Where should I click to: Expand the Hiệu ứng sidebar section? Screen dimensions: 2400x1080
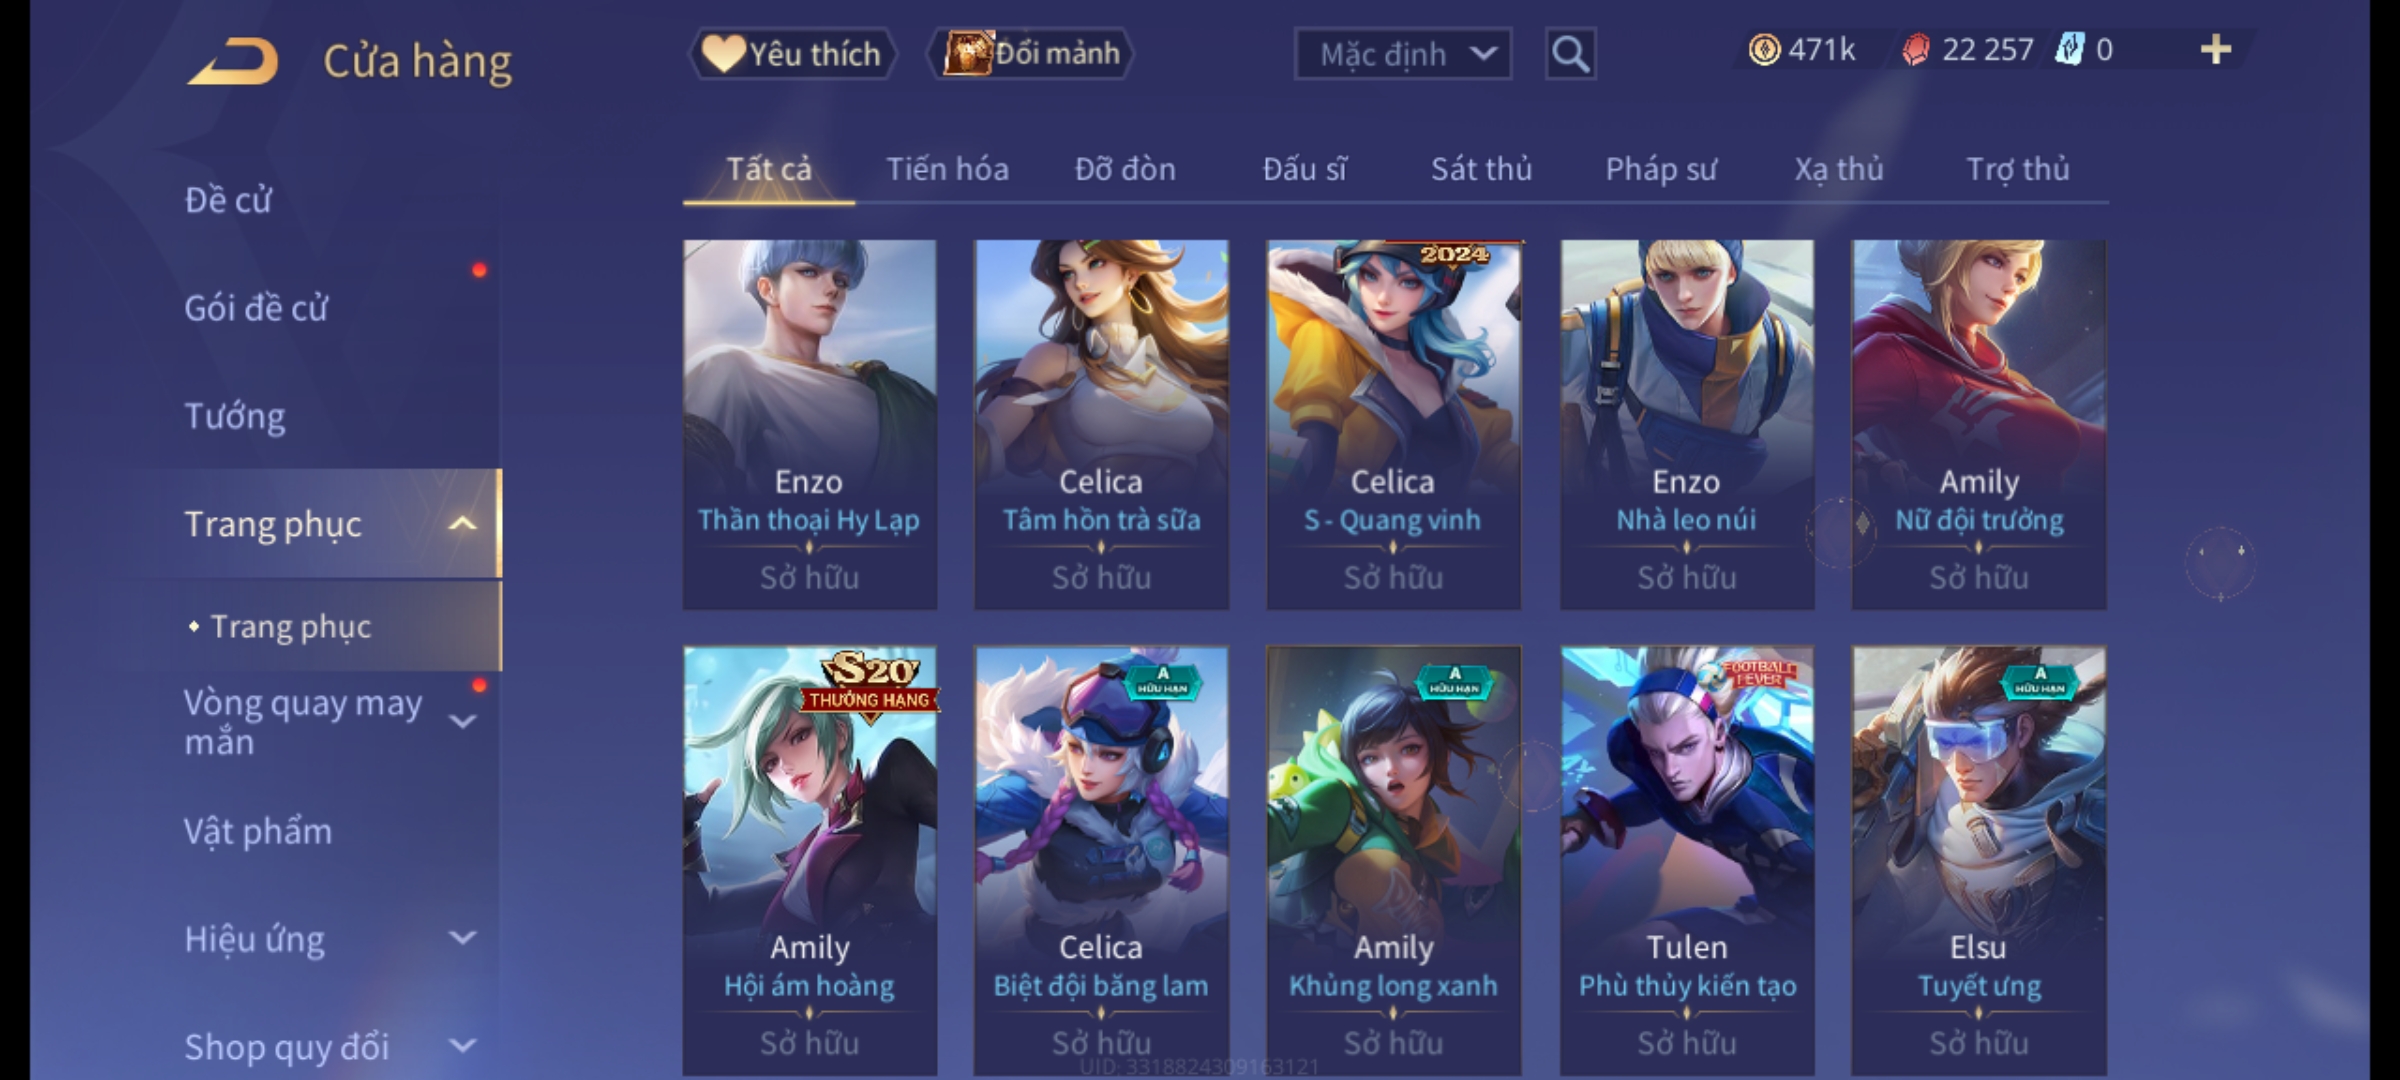point(462,938)
